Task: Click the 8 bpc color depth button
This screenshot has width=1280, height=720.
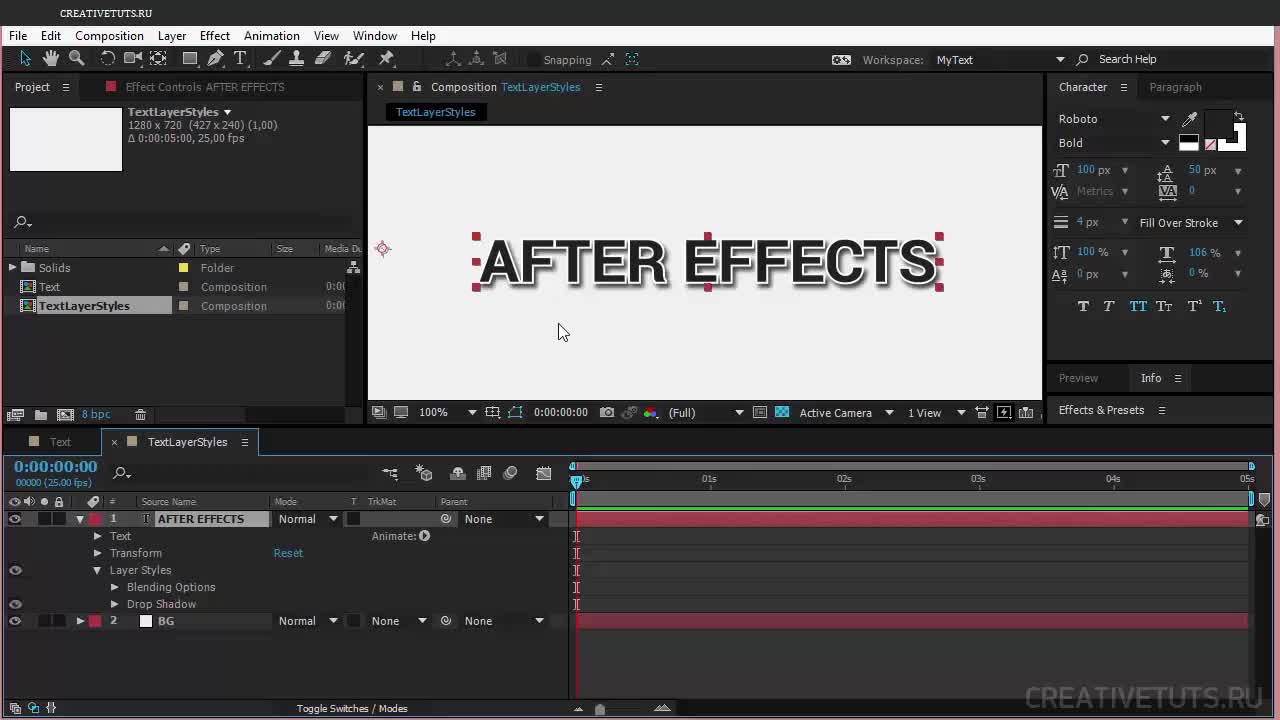Action: (x=96, y=414)
